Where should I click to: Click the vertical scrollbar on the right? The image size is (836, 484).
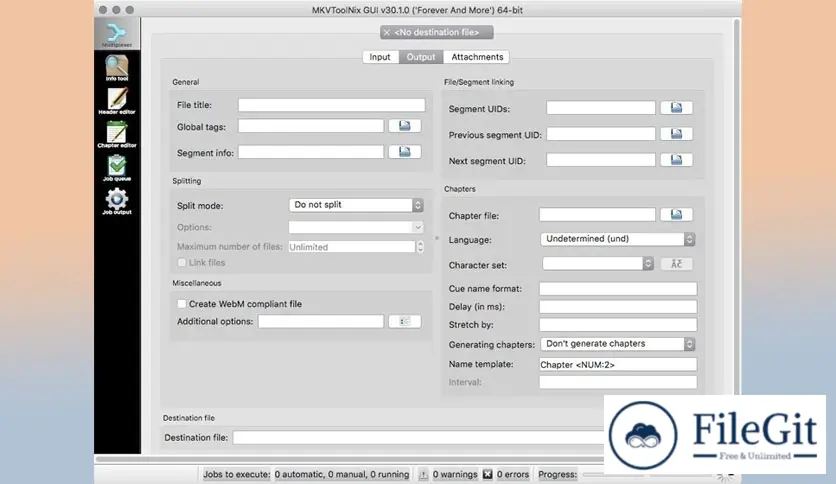click(x=737, y=205)
